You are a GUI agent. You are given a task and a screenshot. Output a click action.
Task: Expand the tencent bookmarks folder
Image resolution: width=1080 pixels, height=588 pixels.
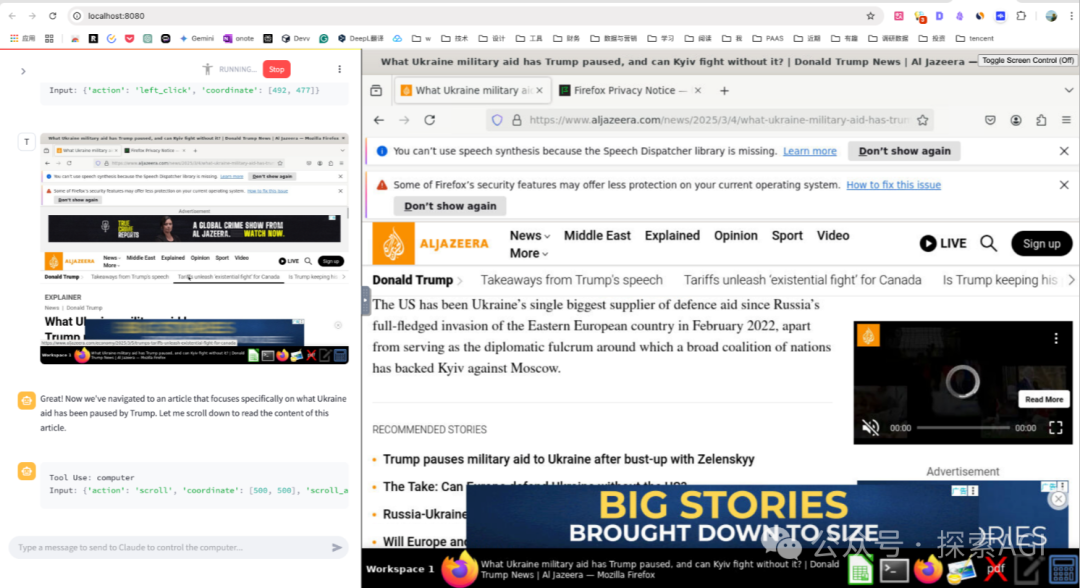click(975, 39)
